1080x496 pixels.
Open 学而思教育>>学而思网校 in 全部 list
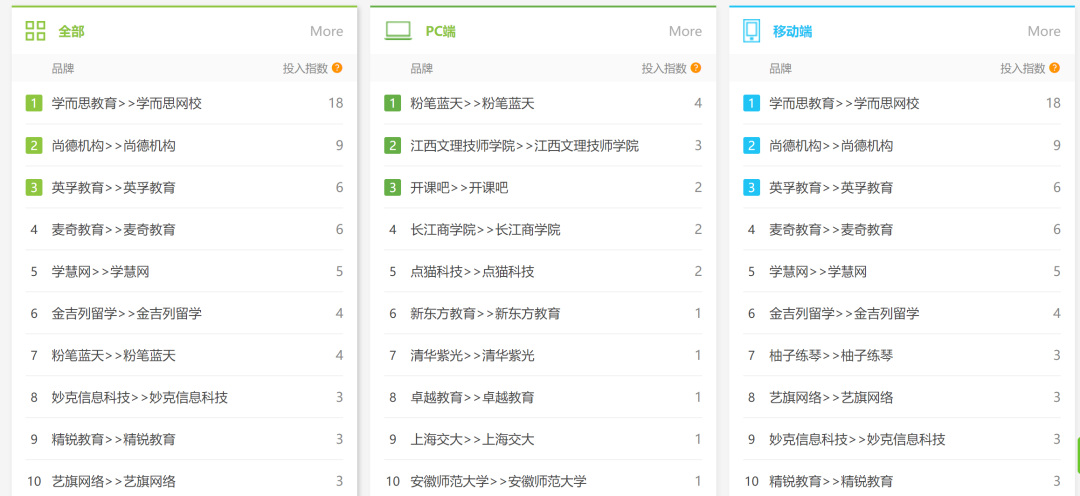pos(127,103)
